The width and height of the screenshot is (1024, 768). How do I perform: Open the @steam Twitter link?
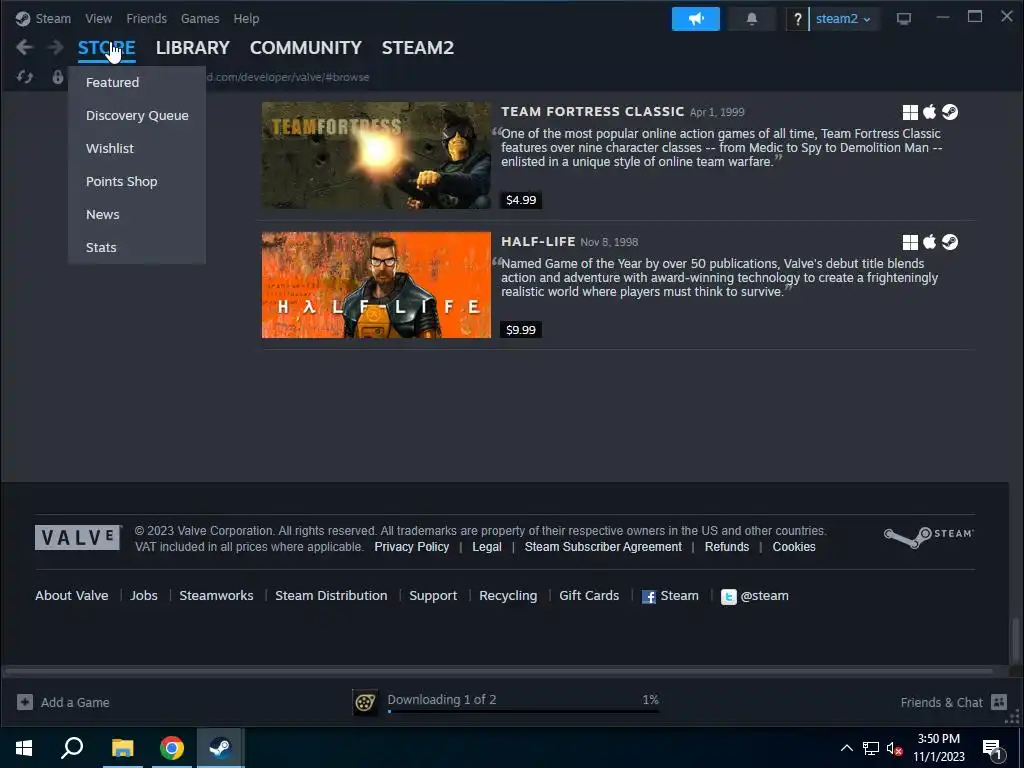click(754, 596)
